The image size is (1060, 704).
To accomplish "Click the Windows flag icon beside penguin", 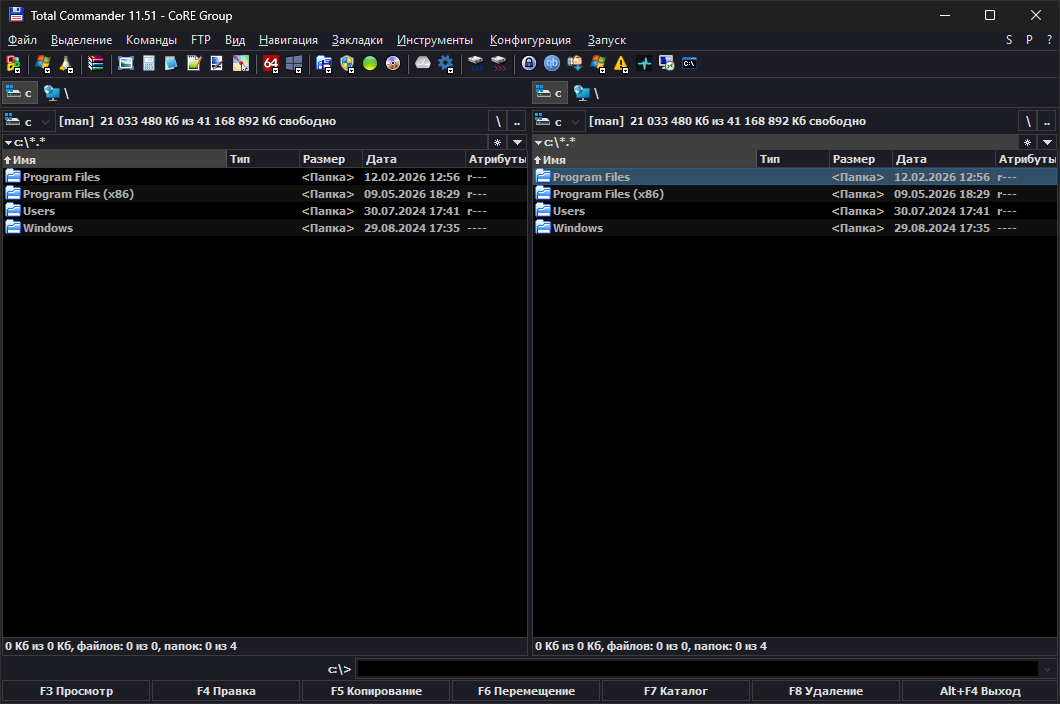I will click(43, 64).
